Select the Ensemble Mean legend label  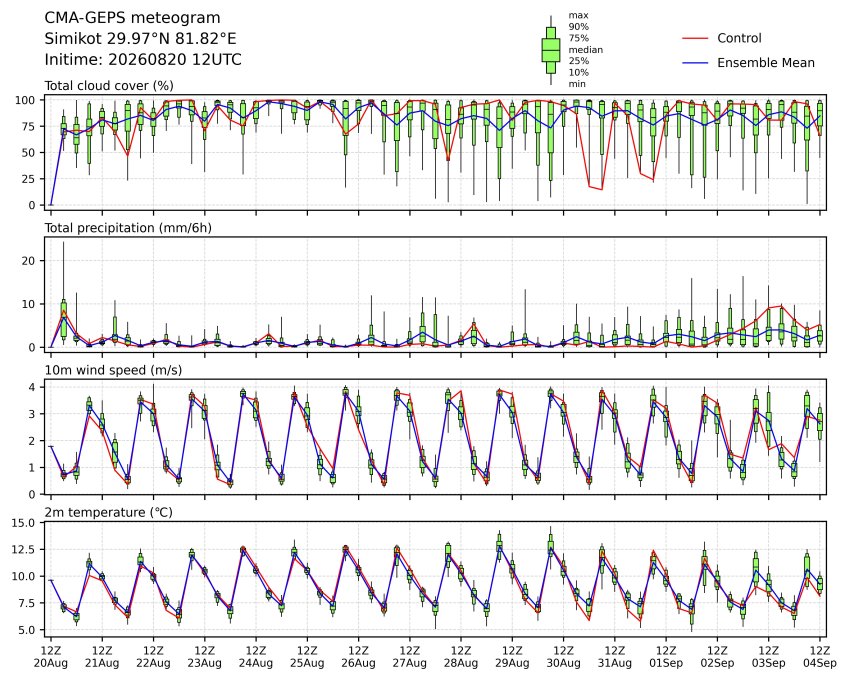[766, 63]
